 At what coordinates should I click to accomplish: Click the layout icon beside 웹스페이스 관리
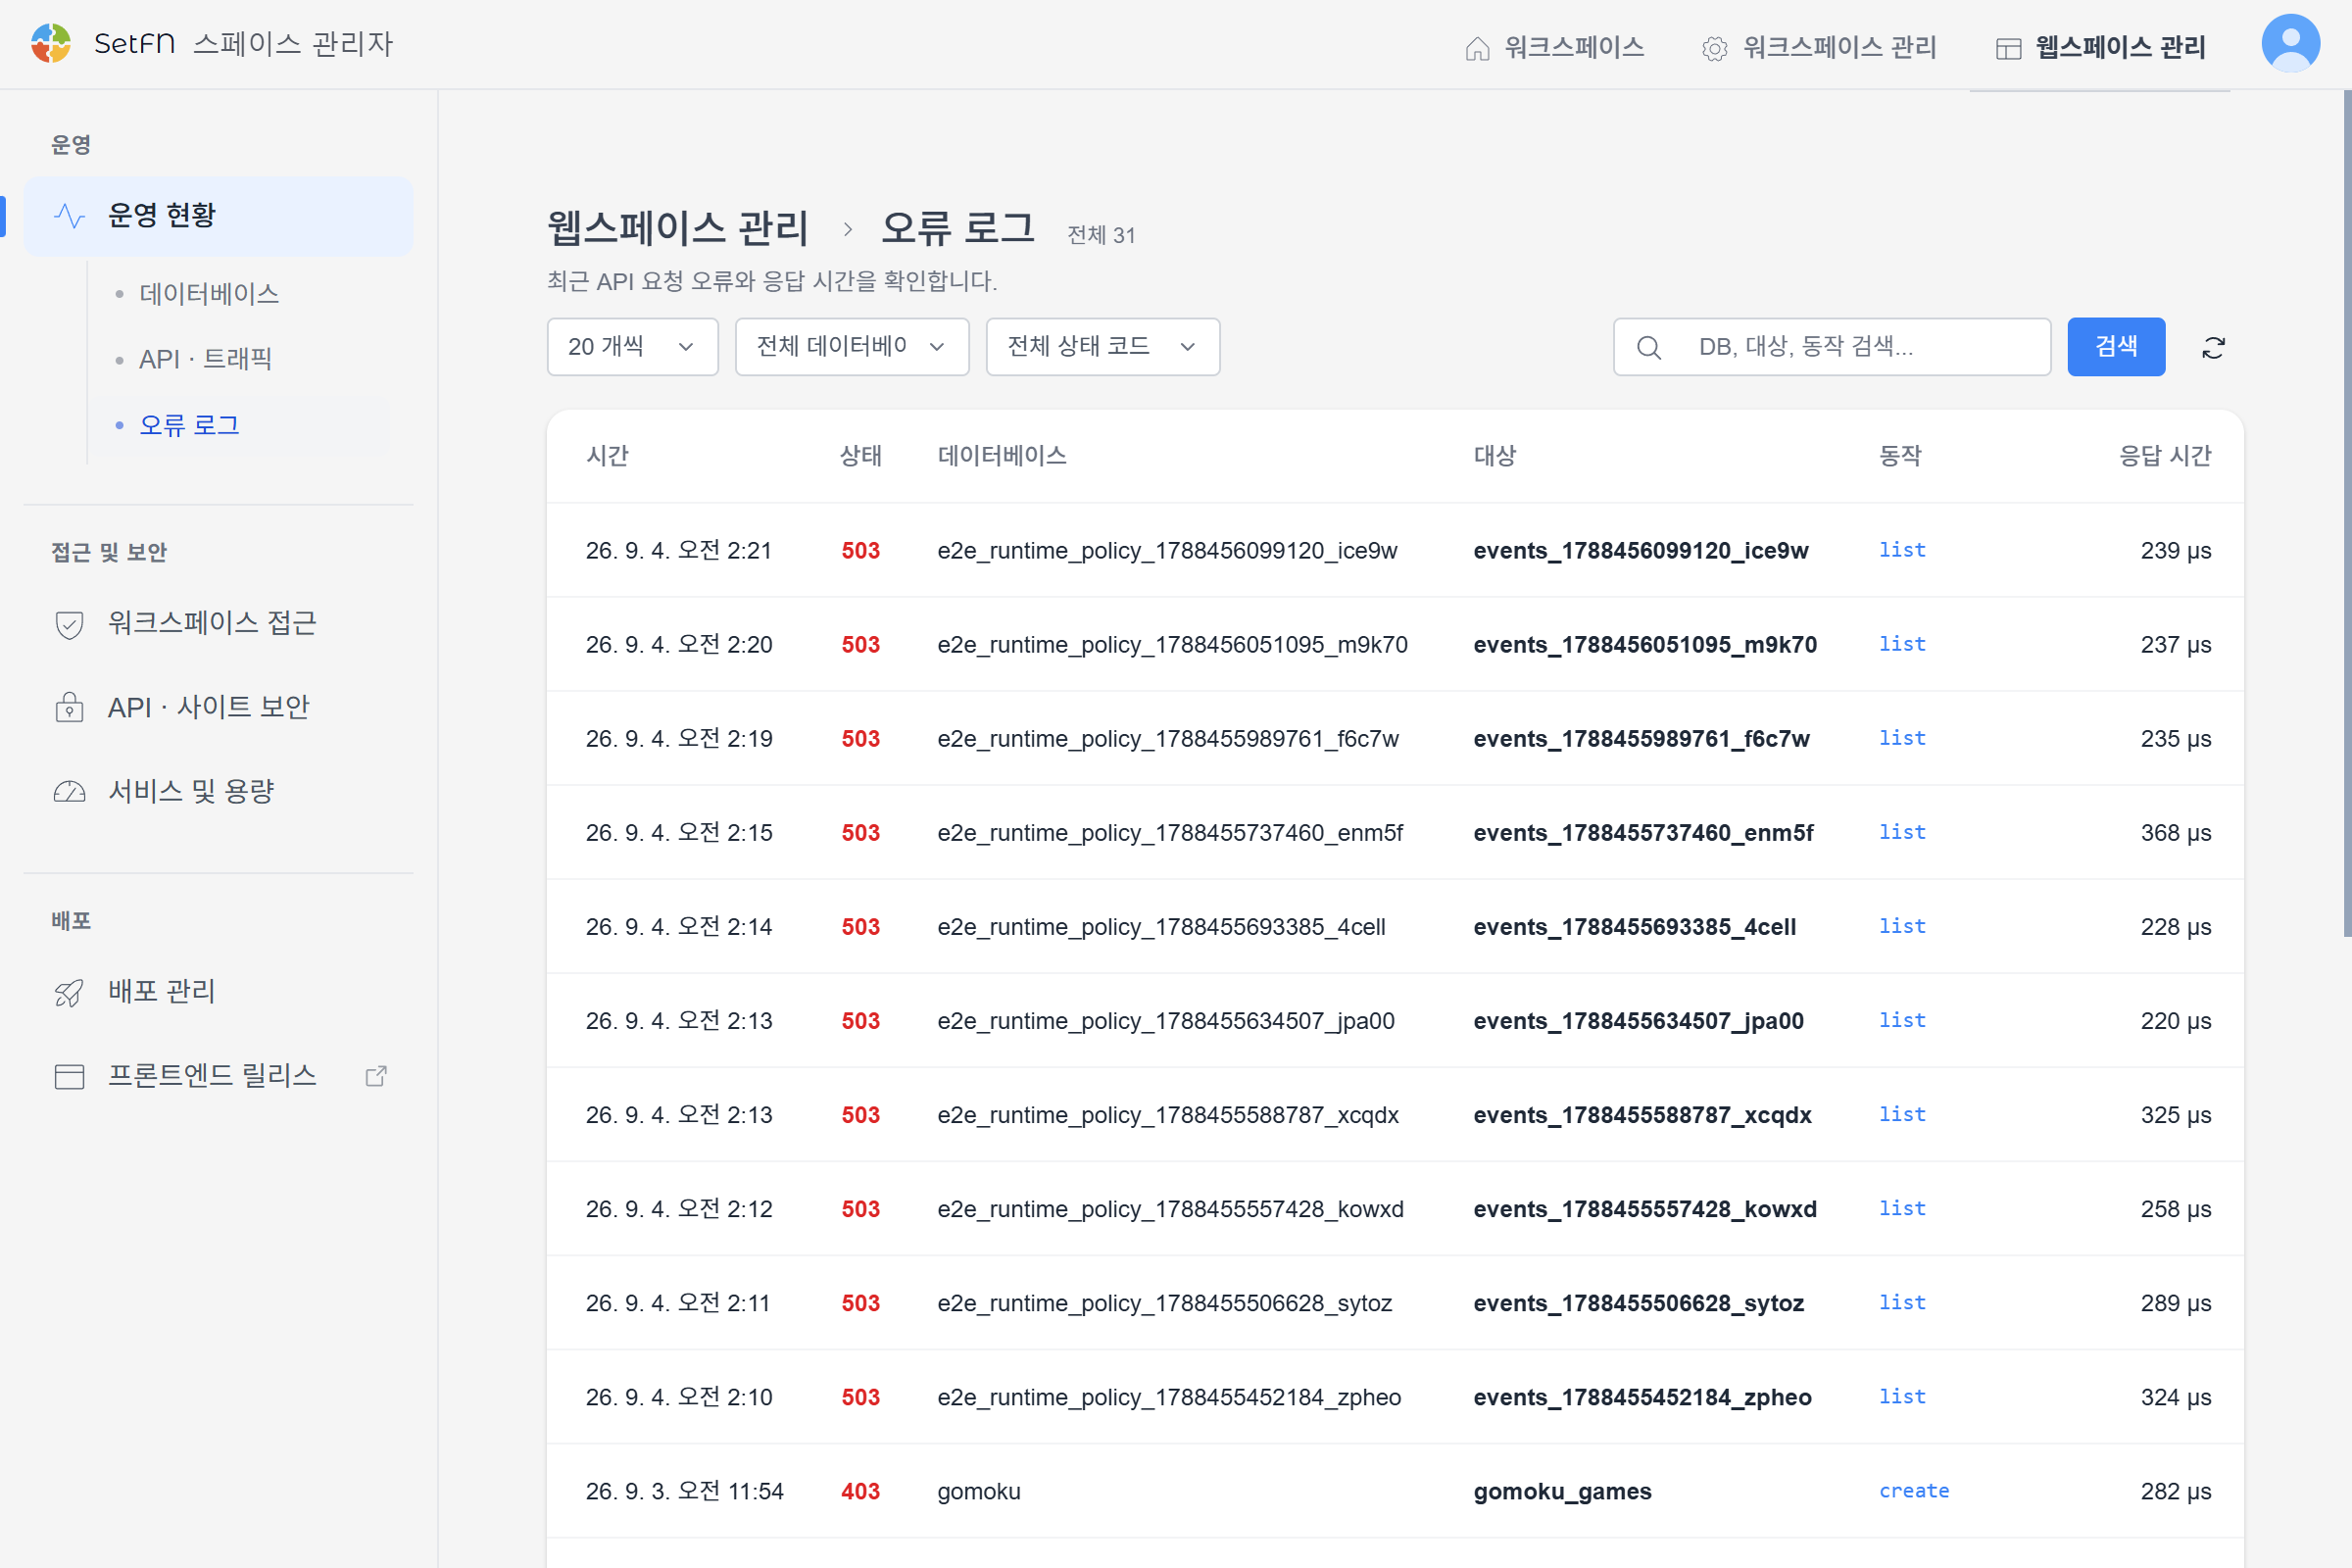pyautogui.click(x=2008, y=48)
